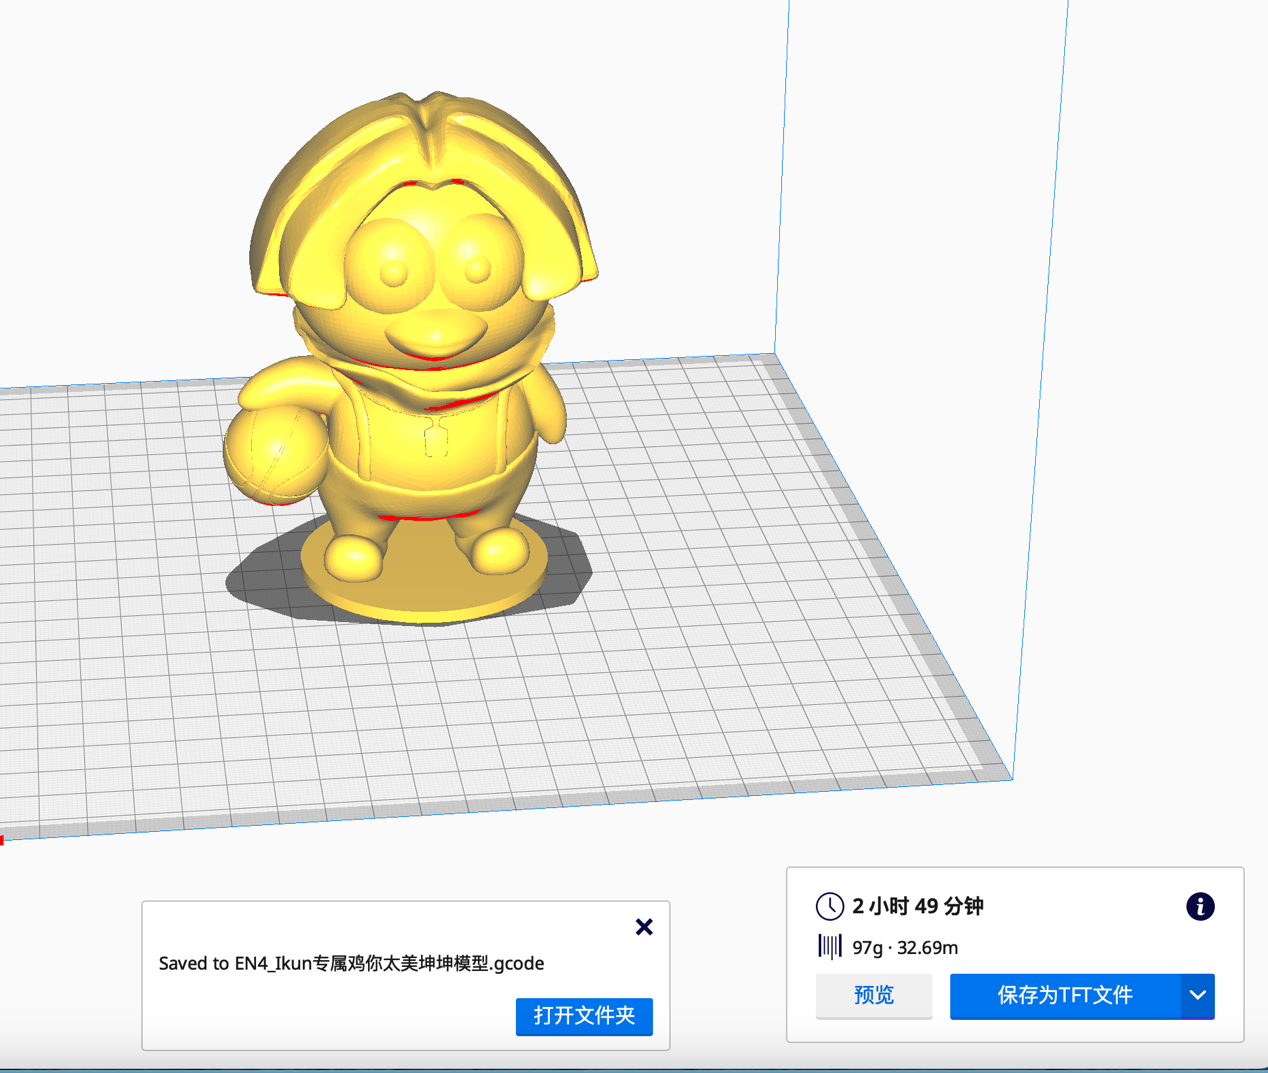This screenshot has width=1268, height=1073.
Task: Close the saved gcode notification
Action: coord(644,927)
